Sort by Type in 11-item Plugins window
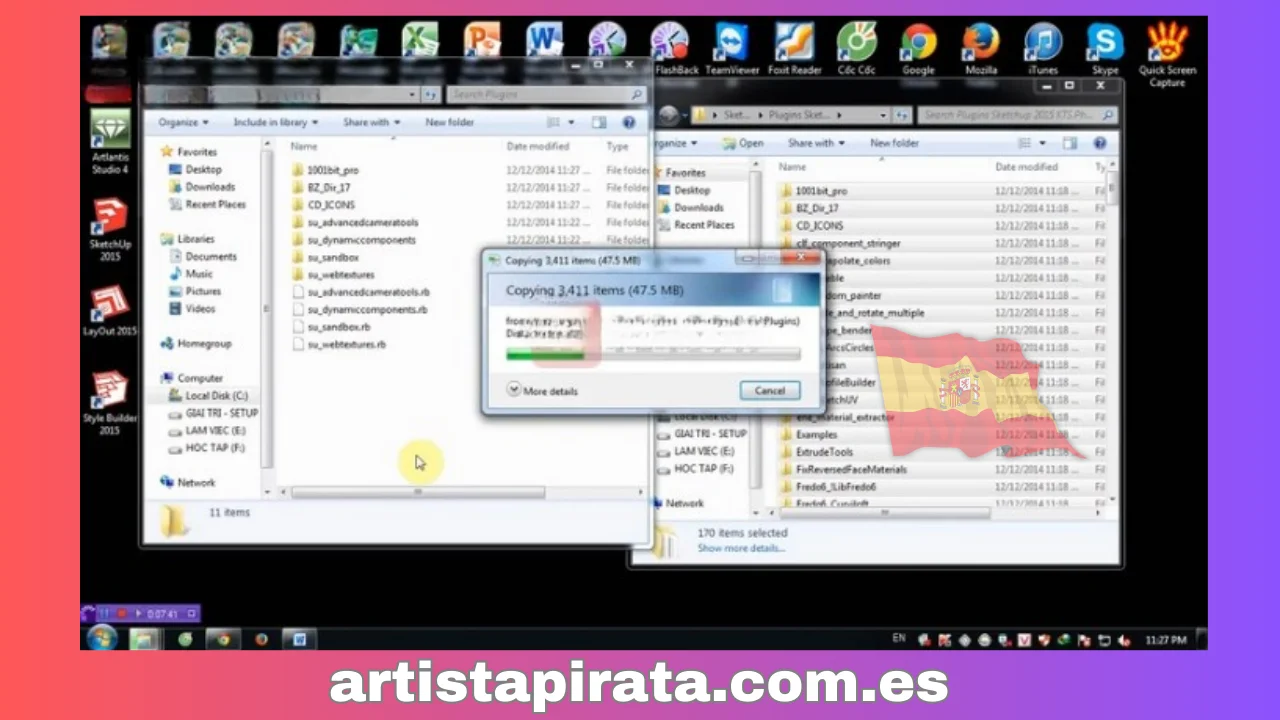 click(617, 146)
